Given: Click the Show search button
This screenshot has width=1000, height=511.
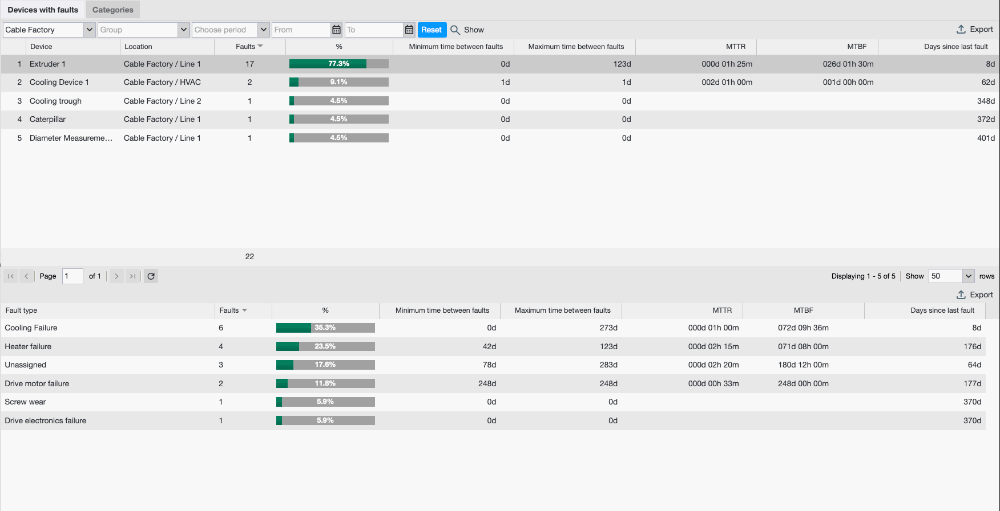Looking at the screenshot, I should pyautogui.click(x=467, y=30).
